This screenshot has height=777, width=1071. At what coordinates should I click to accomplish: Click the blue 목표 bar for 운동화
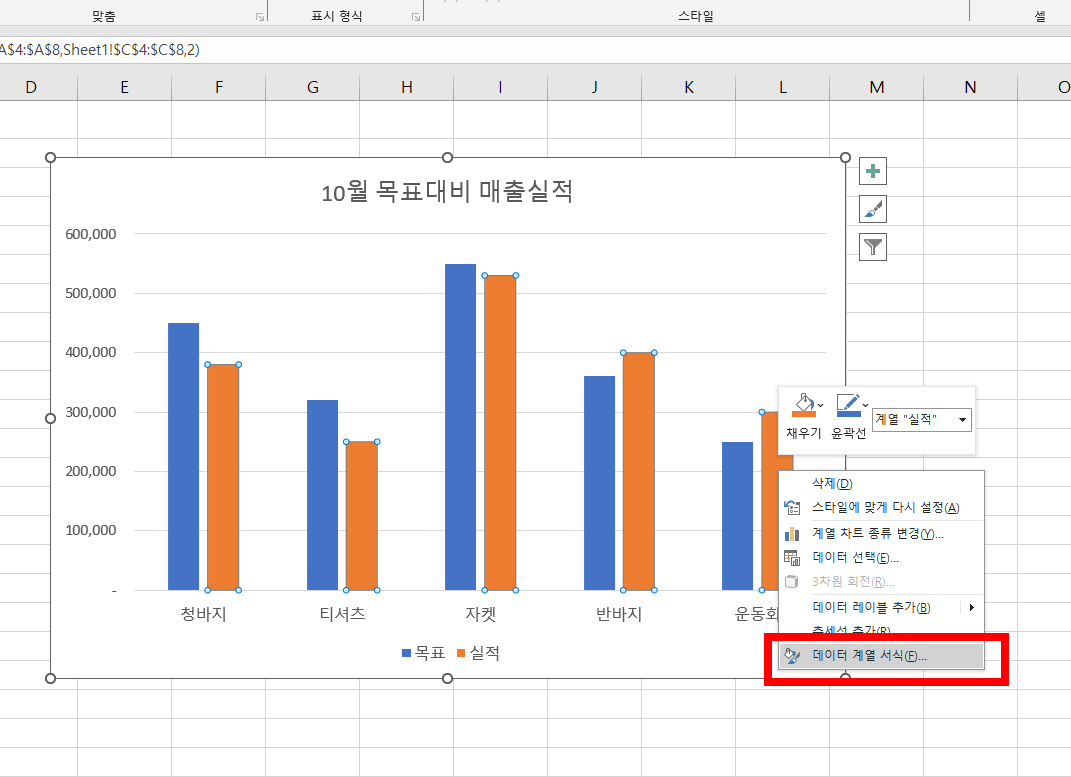[x=737, y=516]
